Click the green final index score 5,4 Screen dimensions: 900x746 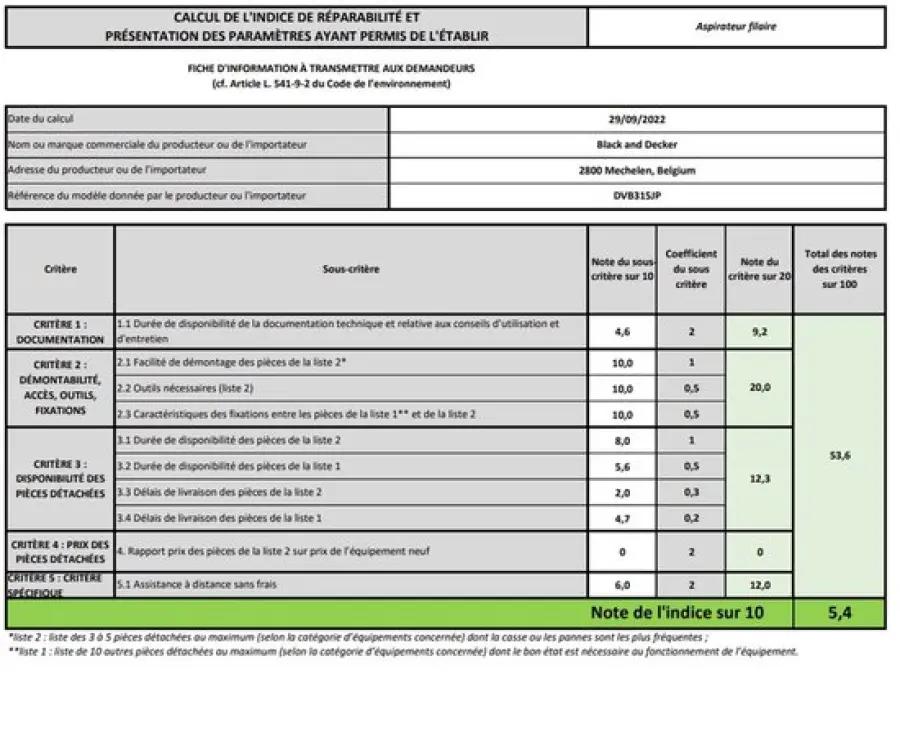click(x=839, y=614)
